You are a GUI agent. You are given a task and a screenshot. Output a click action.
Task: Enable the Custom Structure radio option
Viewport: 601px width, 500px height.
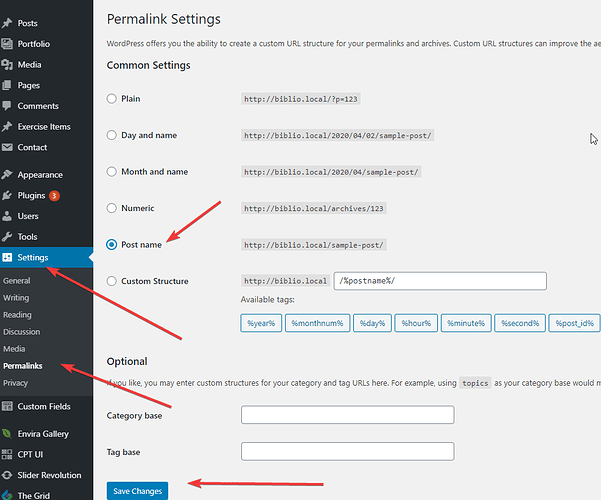point(112,281)
